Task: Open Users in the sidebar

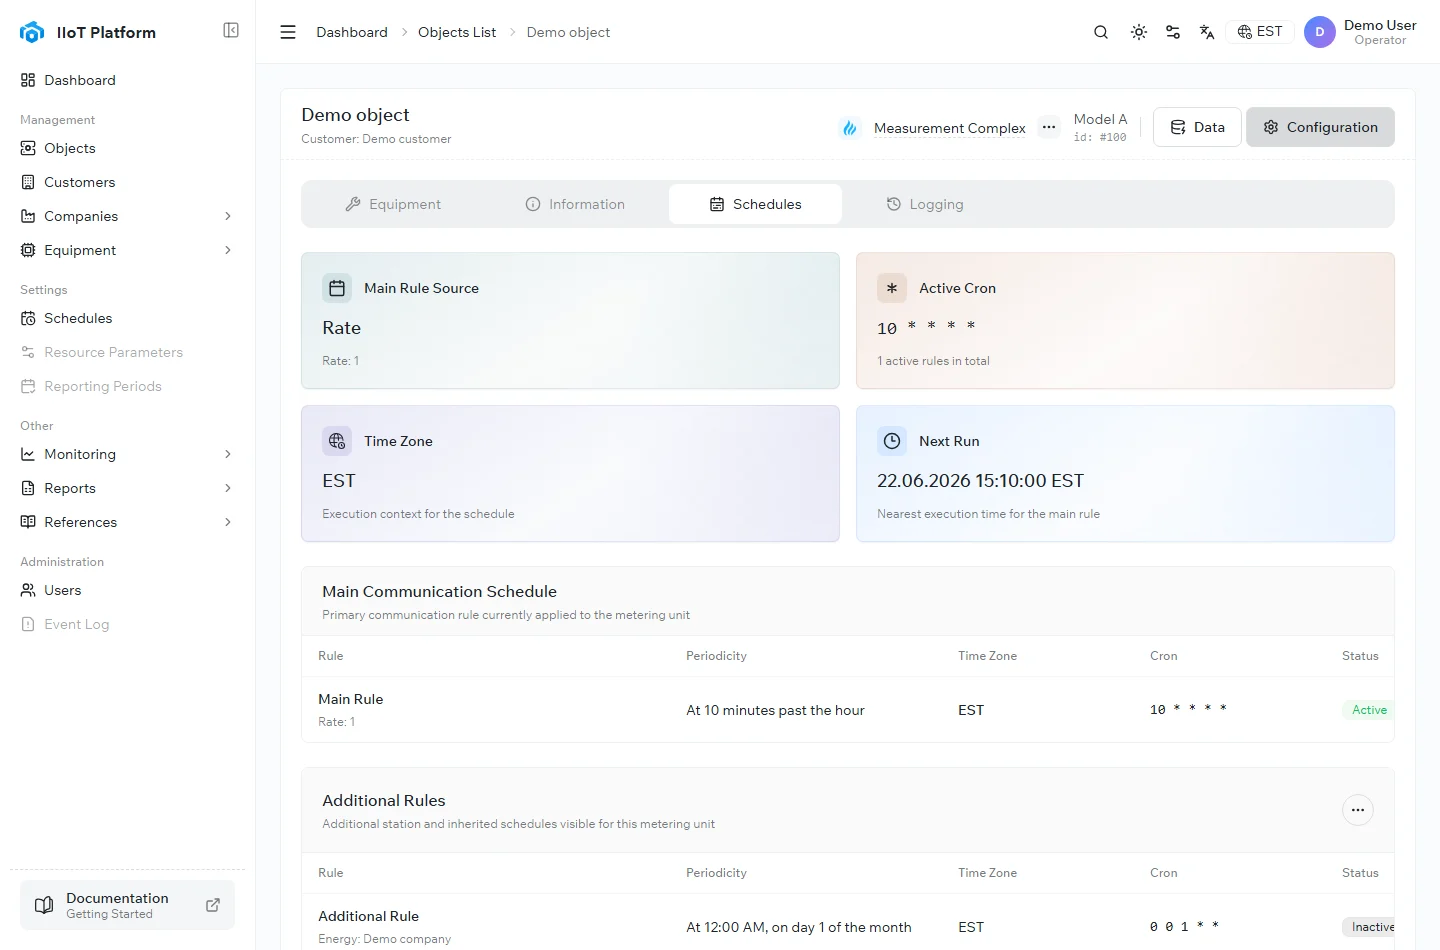Action: pos(127,590)
